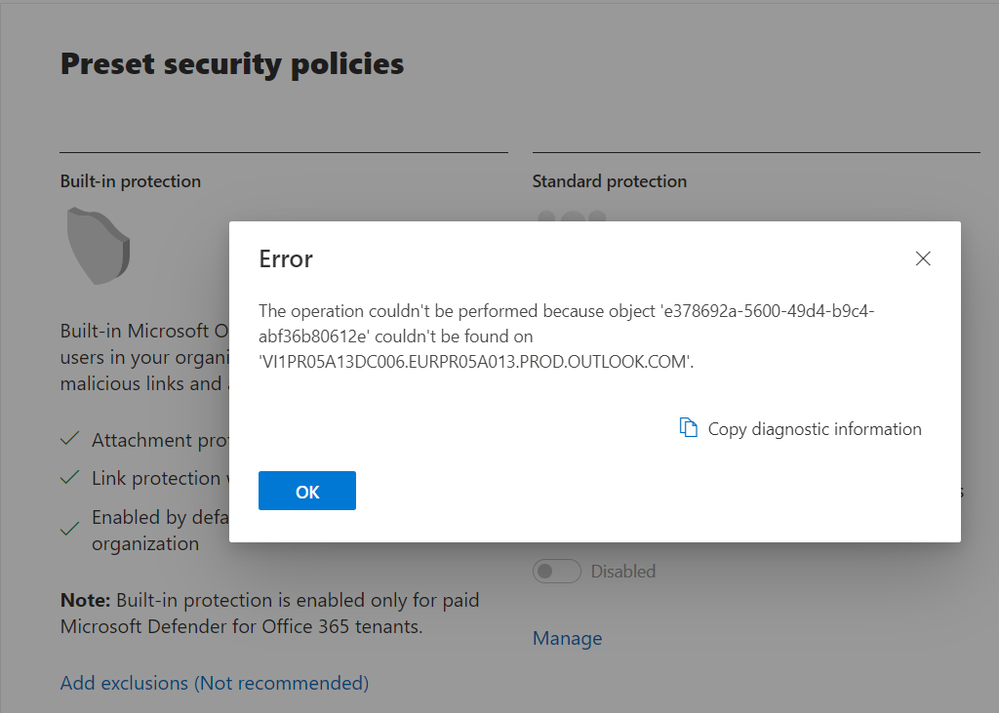Toggle the Disabled switch under Standard protection
999x713 pixels.
557,571
